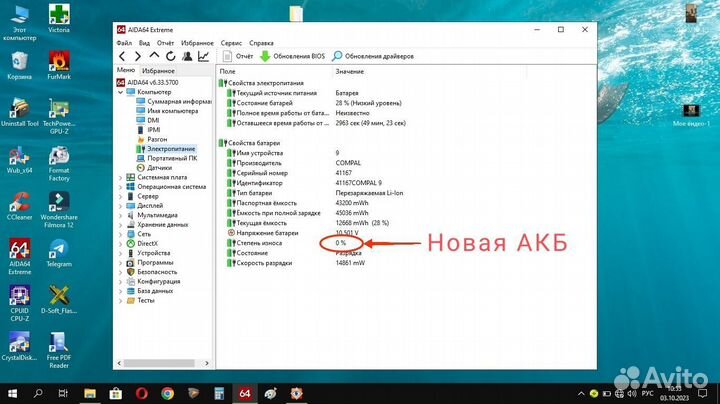Open the user icon in the AIDA64 toolbar
This screenshot has height=404, width=720.
(187, 56)
